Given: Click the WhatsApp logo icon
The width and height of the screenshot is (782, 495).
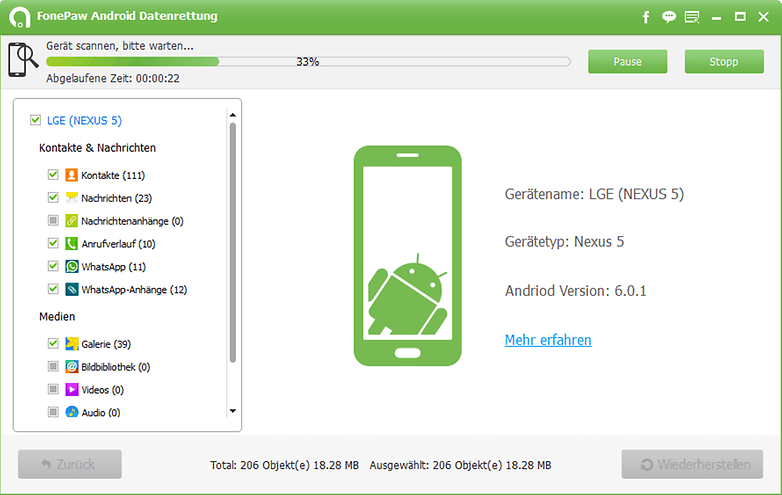Looking at the screenshot, I should click(x=71, y=267).
